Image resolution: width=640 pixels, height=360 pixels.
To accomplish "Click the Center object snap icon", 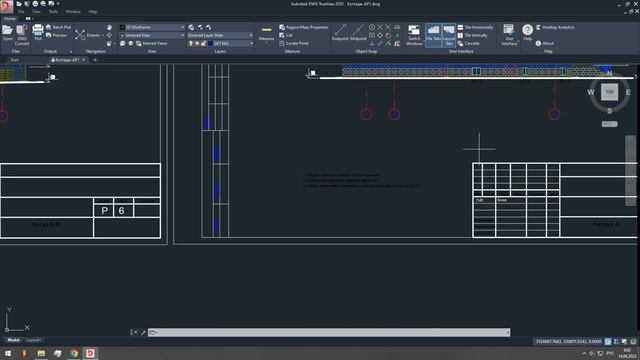I will pyautogui.click(x=372, y=27).
